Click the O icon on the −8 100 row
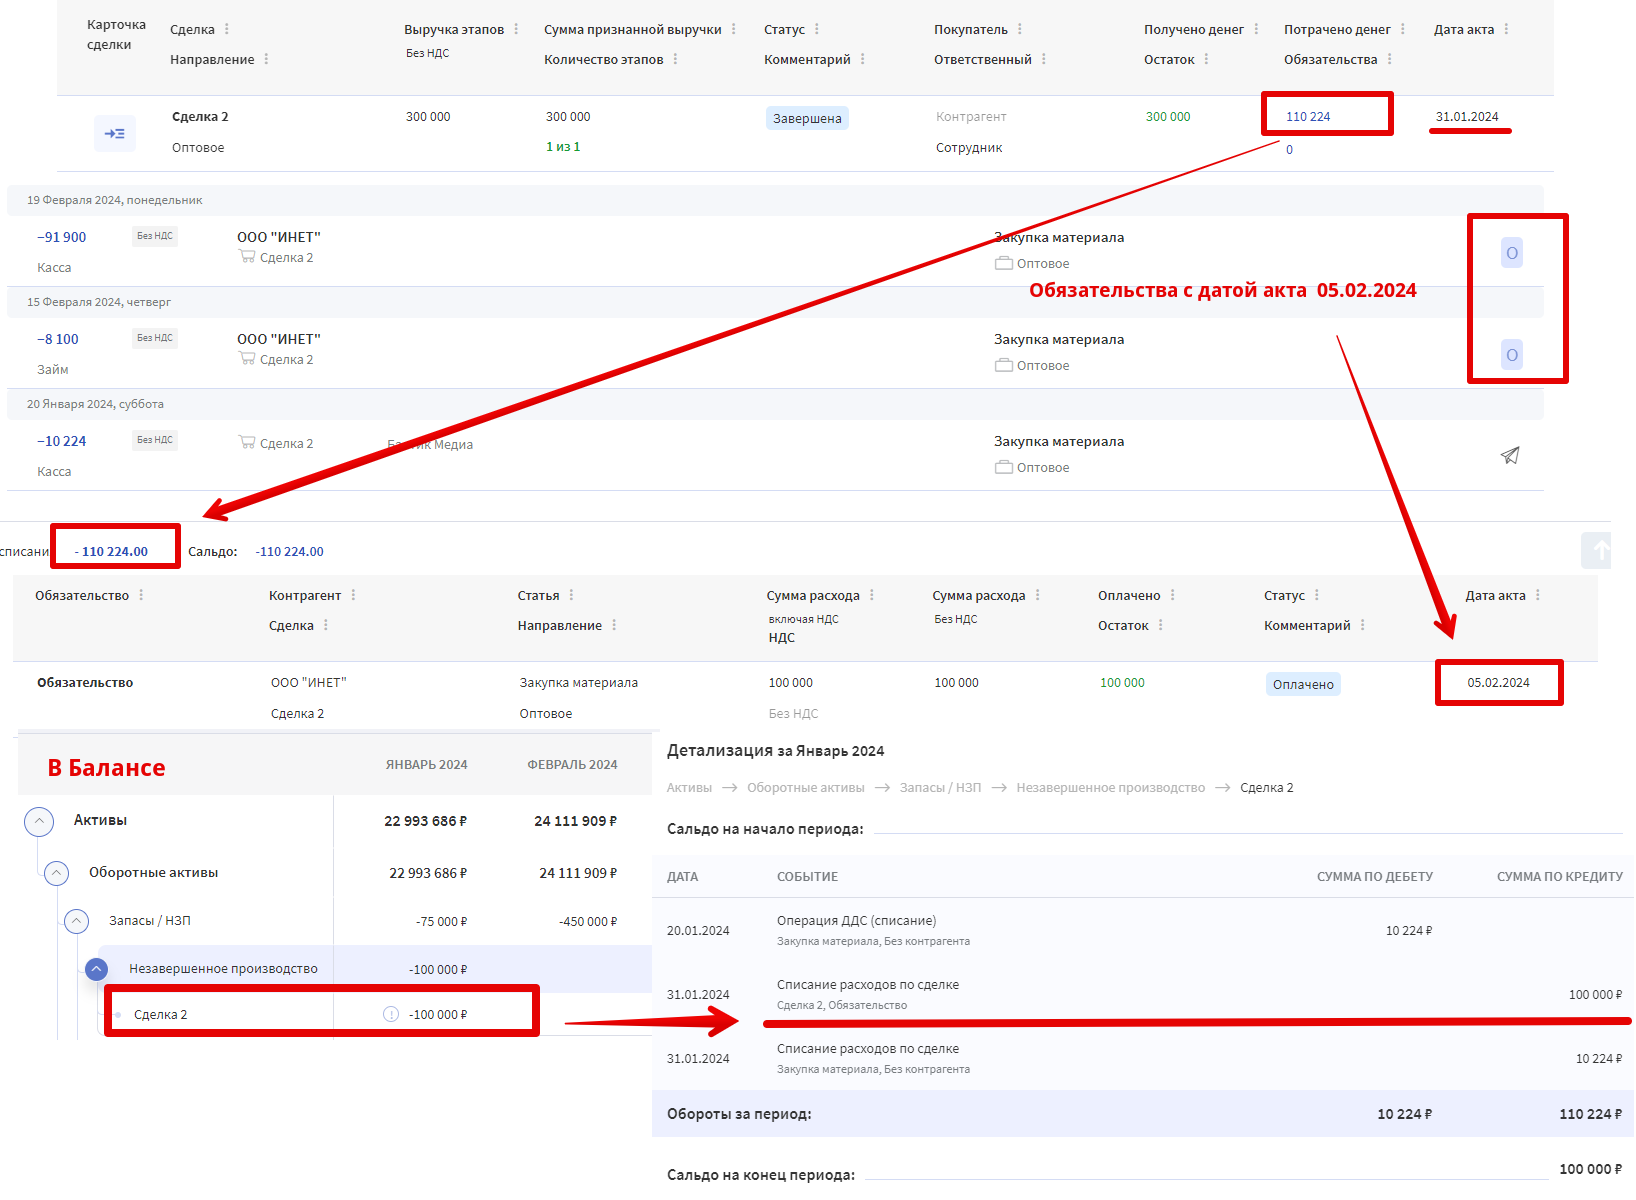 1512,355
